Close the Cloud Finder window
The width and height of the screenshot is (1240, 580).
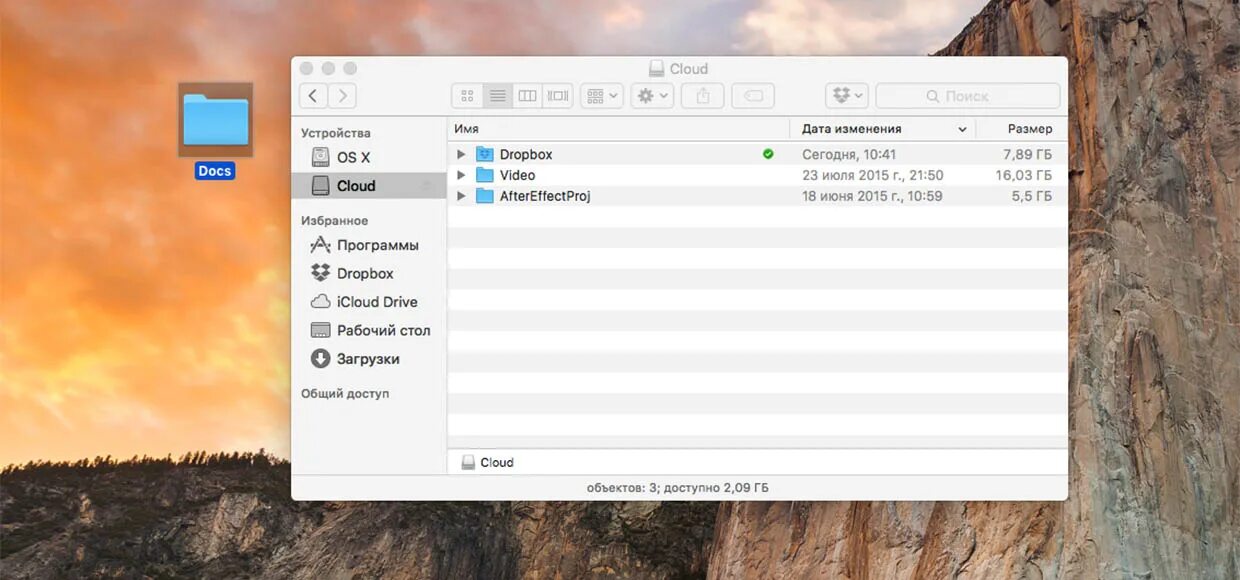click(306, 68)
